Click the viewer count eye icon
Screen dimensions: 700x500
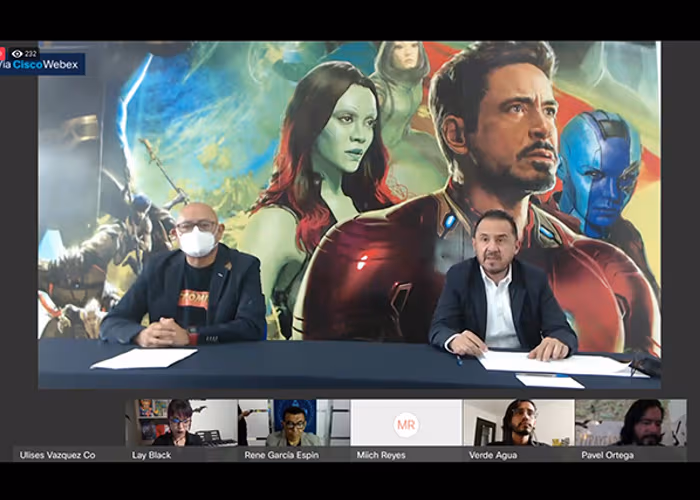point(17,54)
